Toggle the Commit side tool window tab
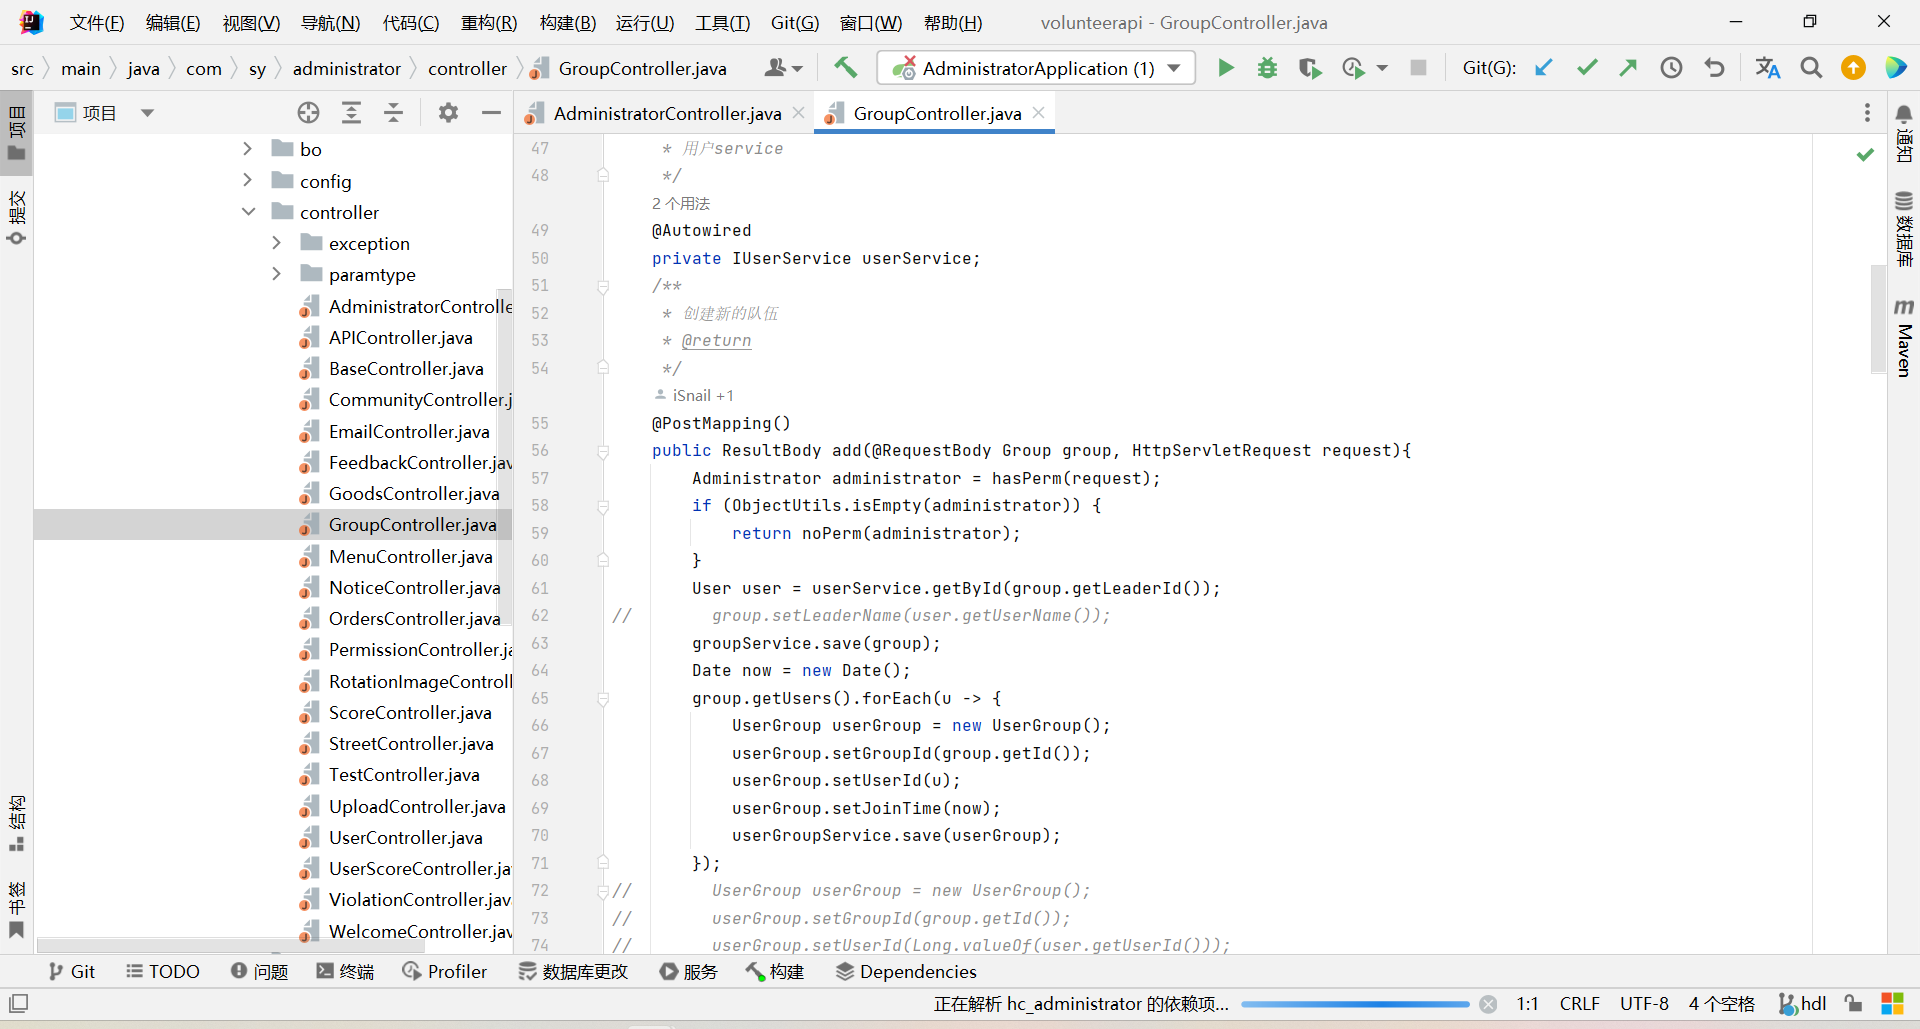Screen dimensions: 1920x1029 pos(17,217)
